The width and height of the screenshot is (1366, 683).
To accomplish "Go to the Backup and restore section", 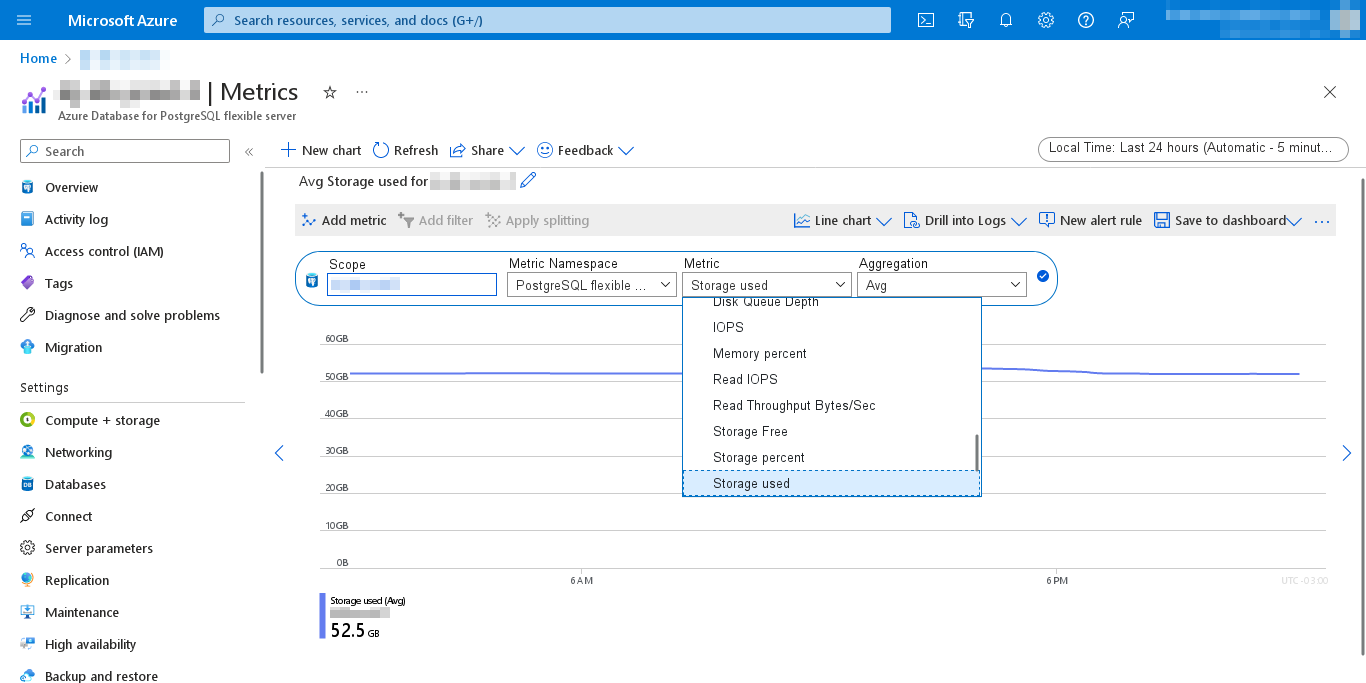I will (x=101, y=676).
